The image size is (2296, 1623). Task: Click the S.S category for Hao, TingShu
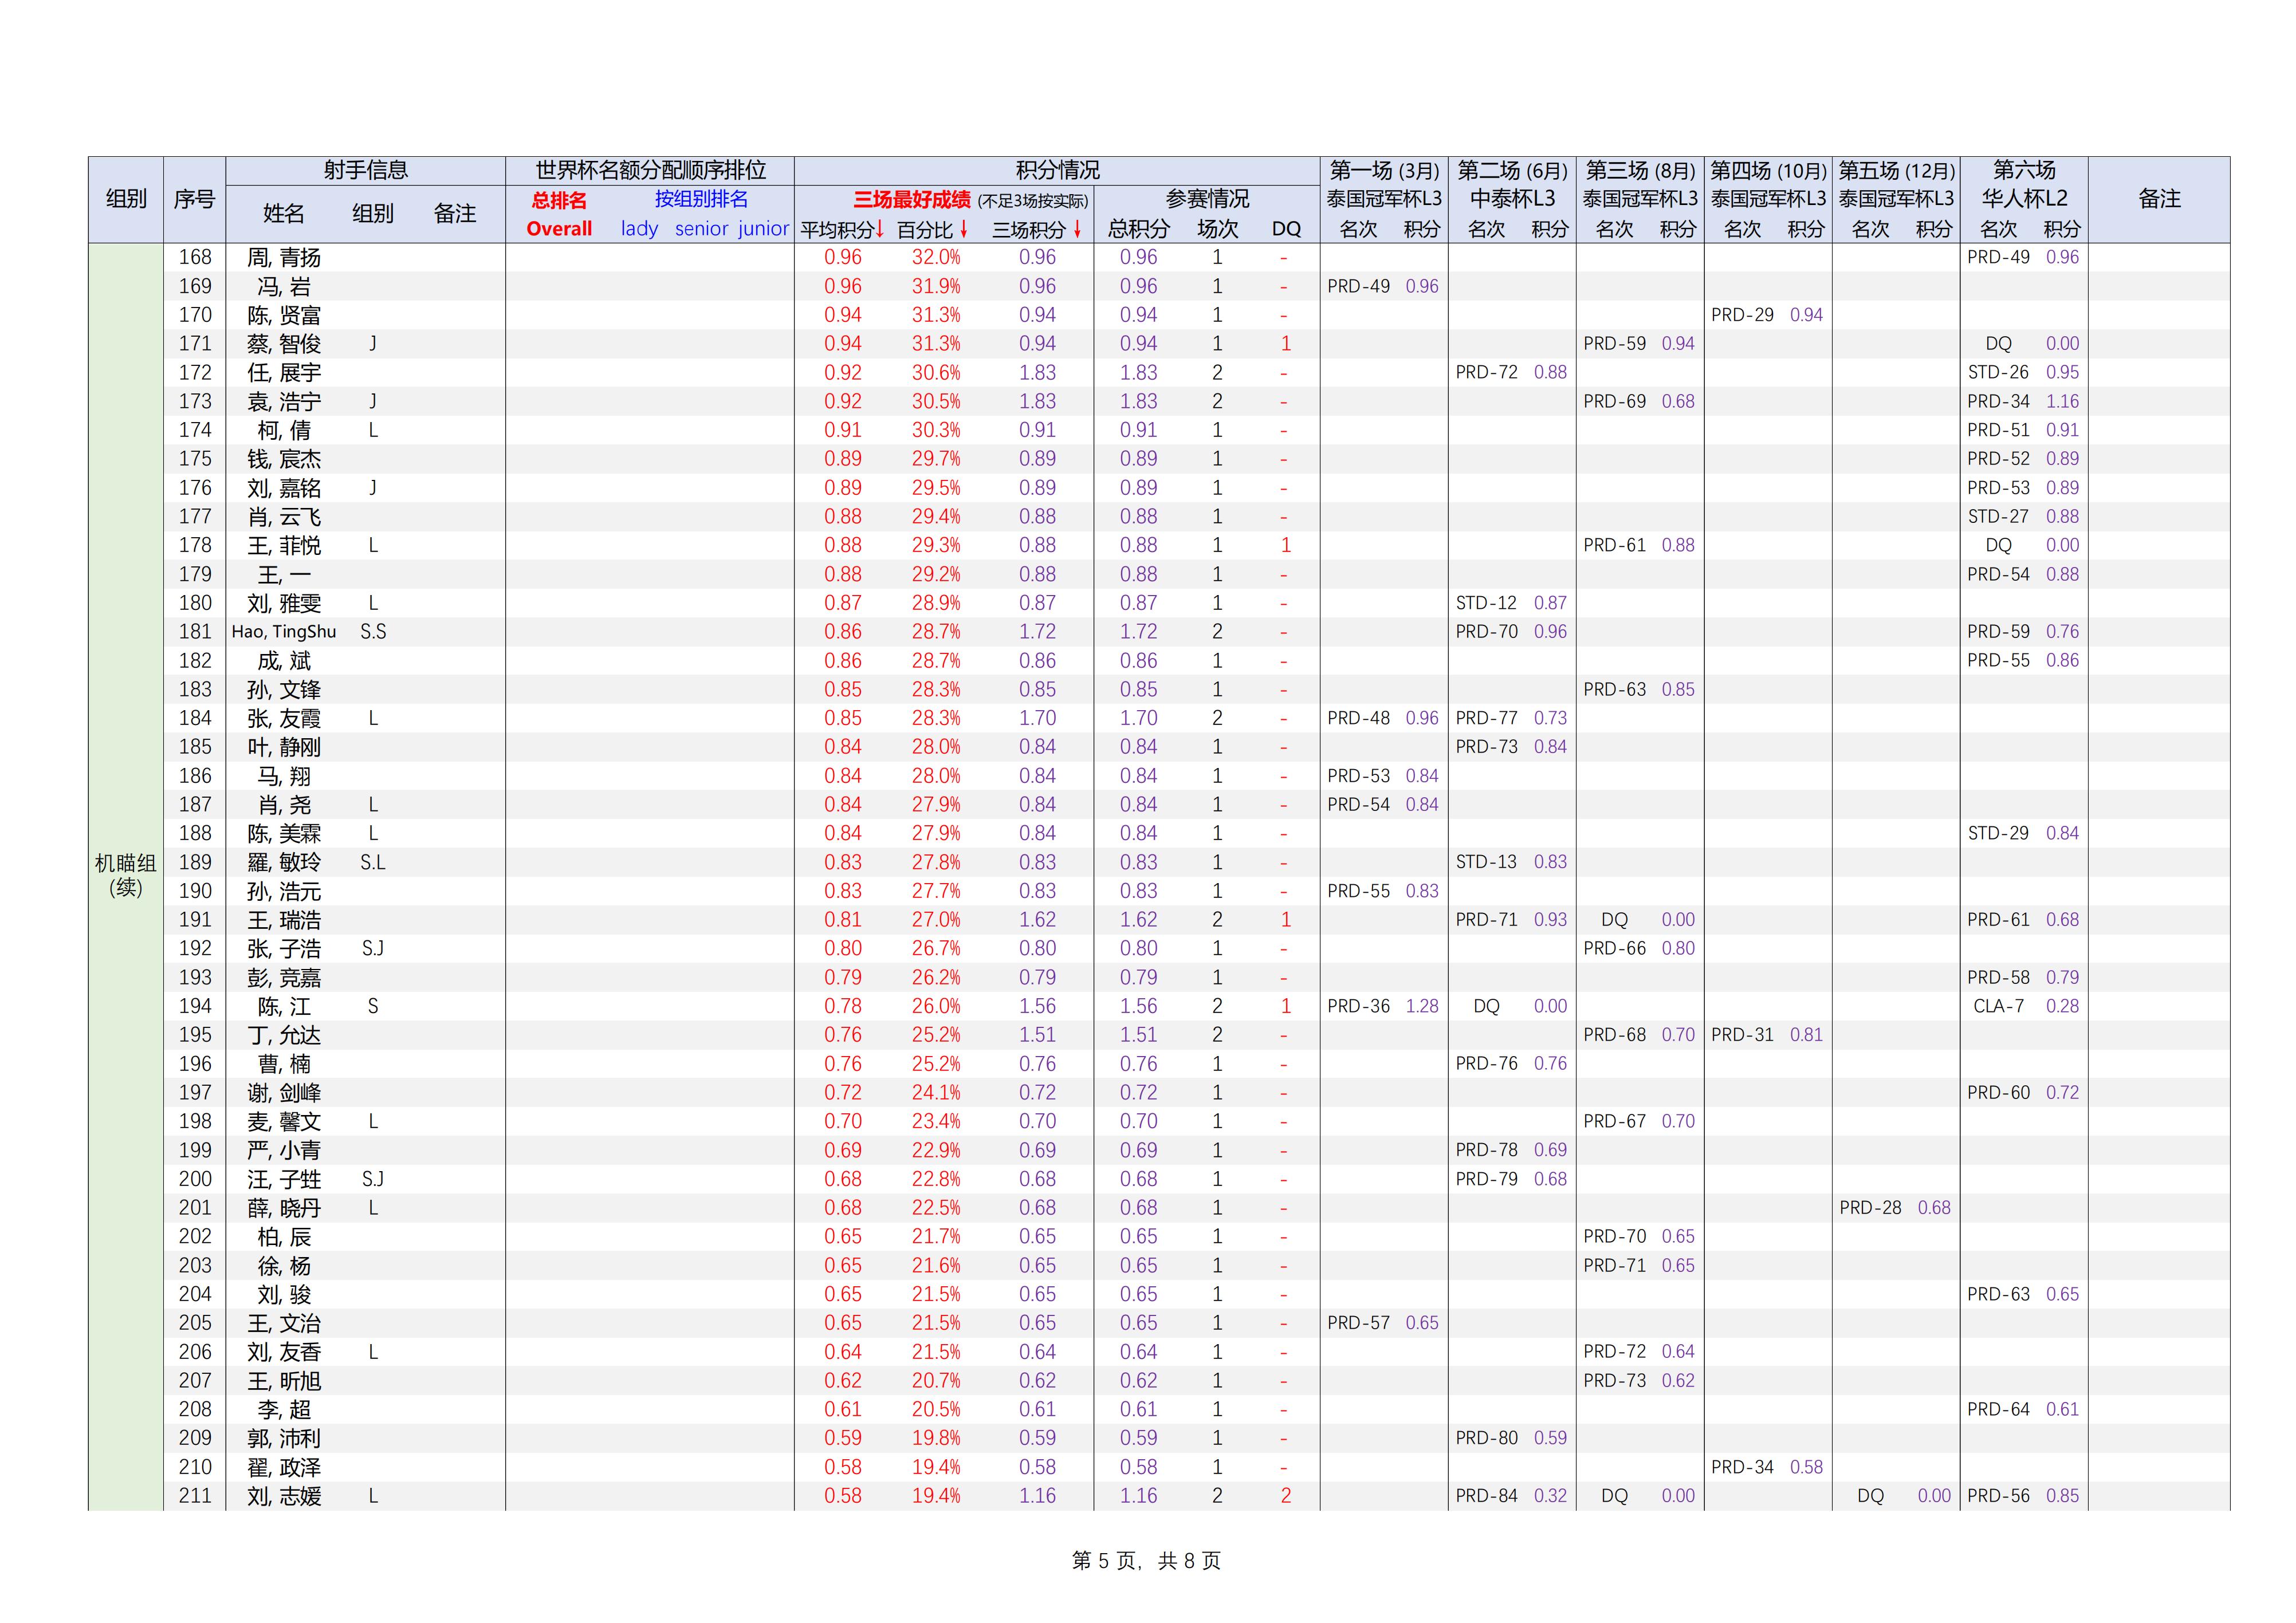pos(373,632)
